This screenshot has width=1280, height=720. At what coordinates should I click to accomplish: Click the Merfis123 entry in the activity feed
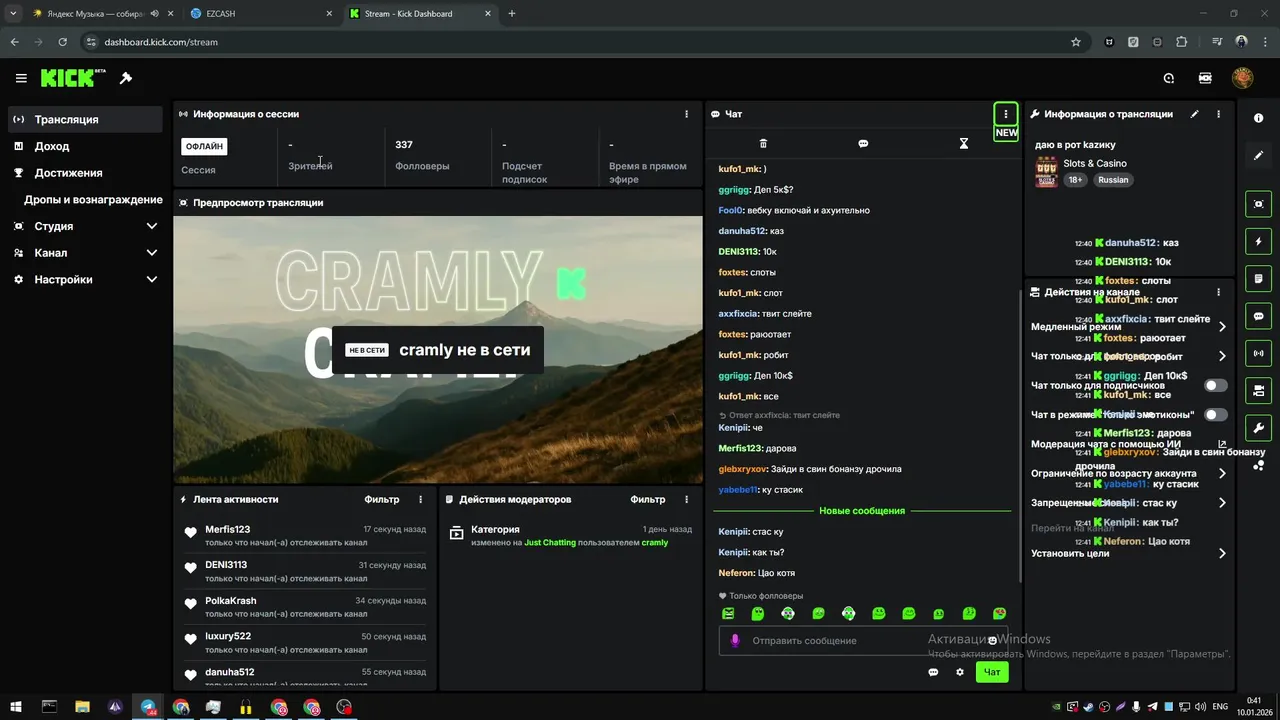click(x=305, y=535)
